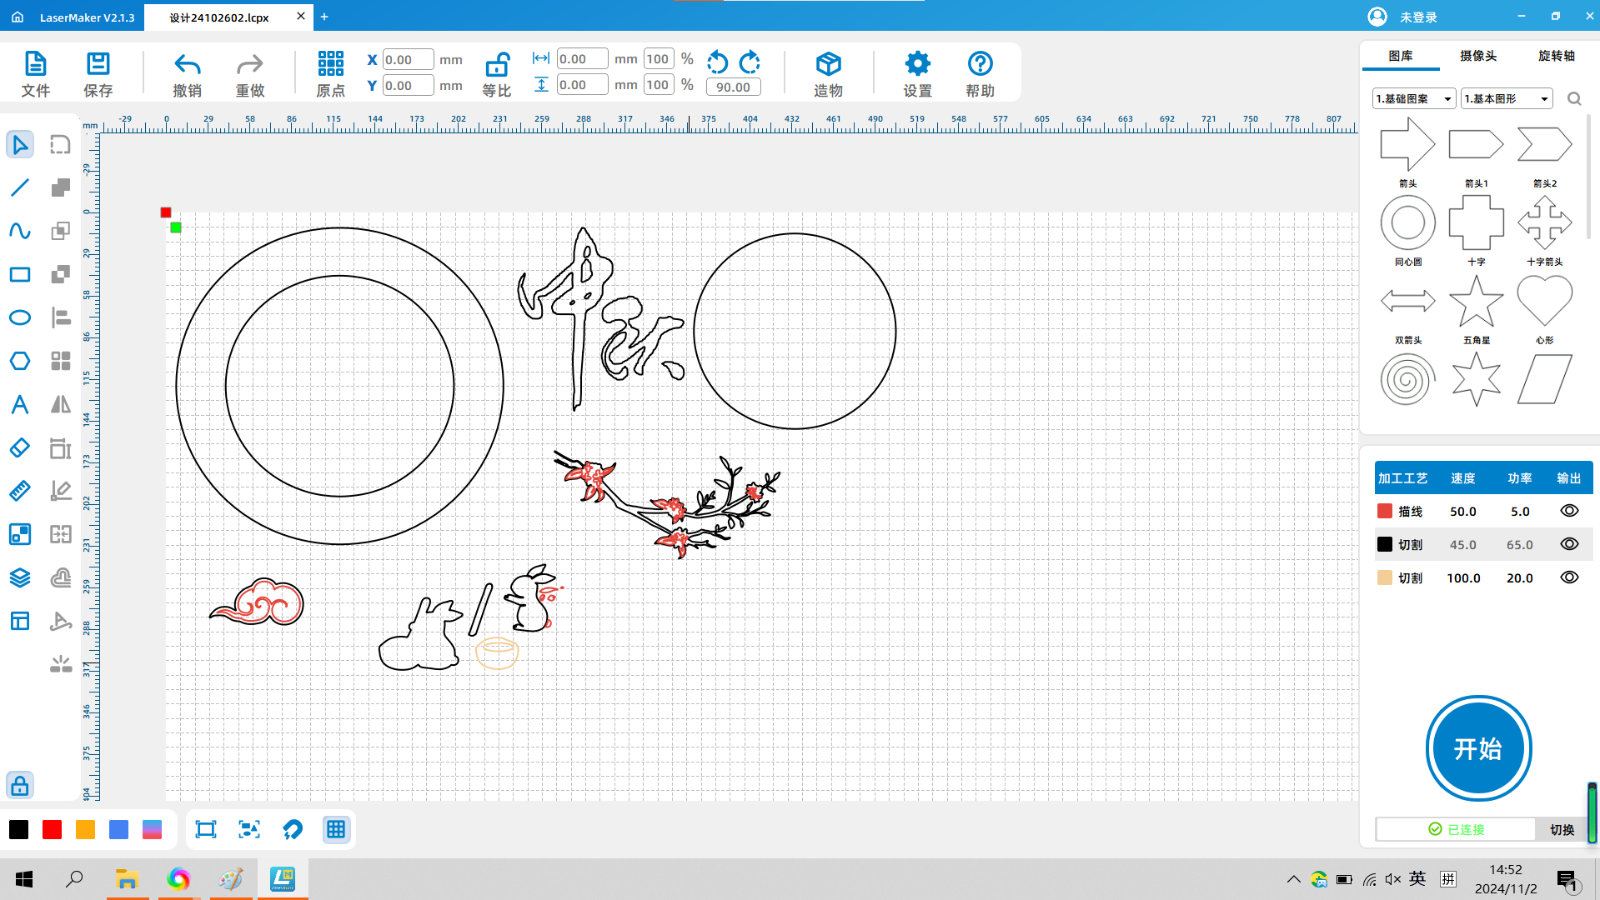Select the rectangle drawing tool
Viewport: 1600px width, 900px height.
coord(20,275)
